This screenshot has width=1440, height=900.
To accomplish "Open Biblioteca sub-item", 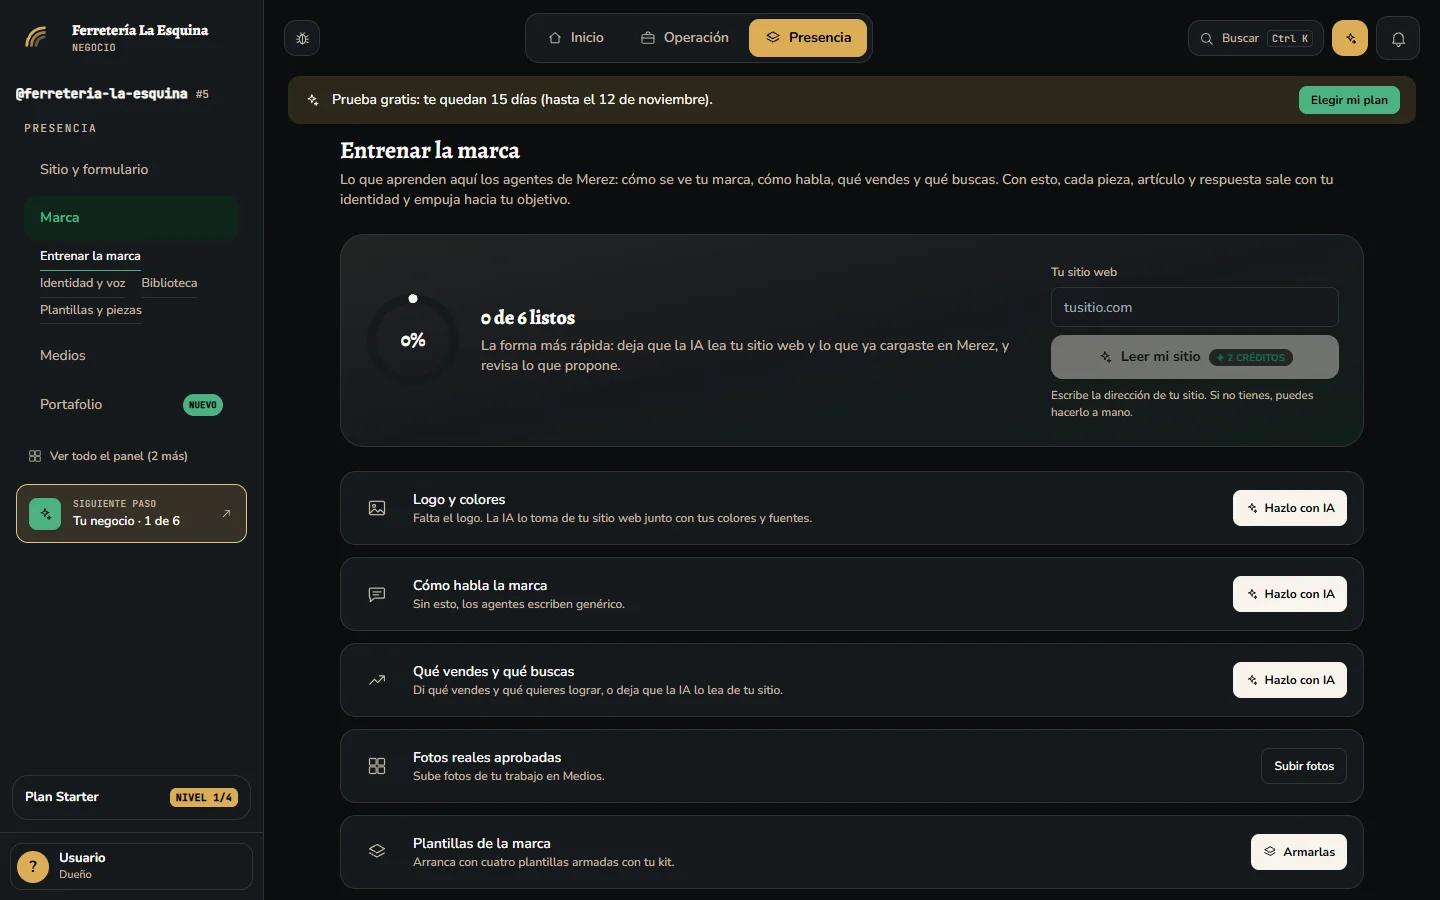I will coord(169,283).
